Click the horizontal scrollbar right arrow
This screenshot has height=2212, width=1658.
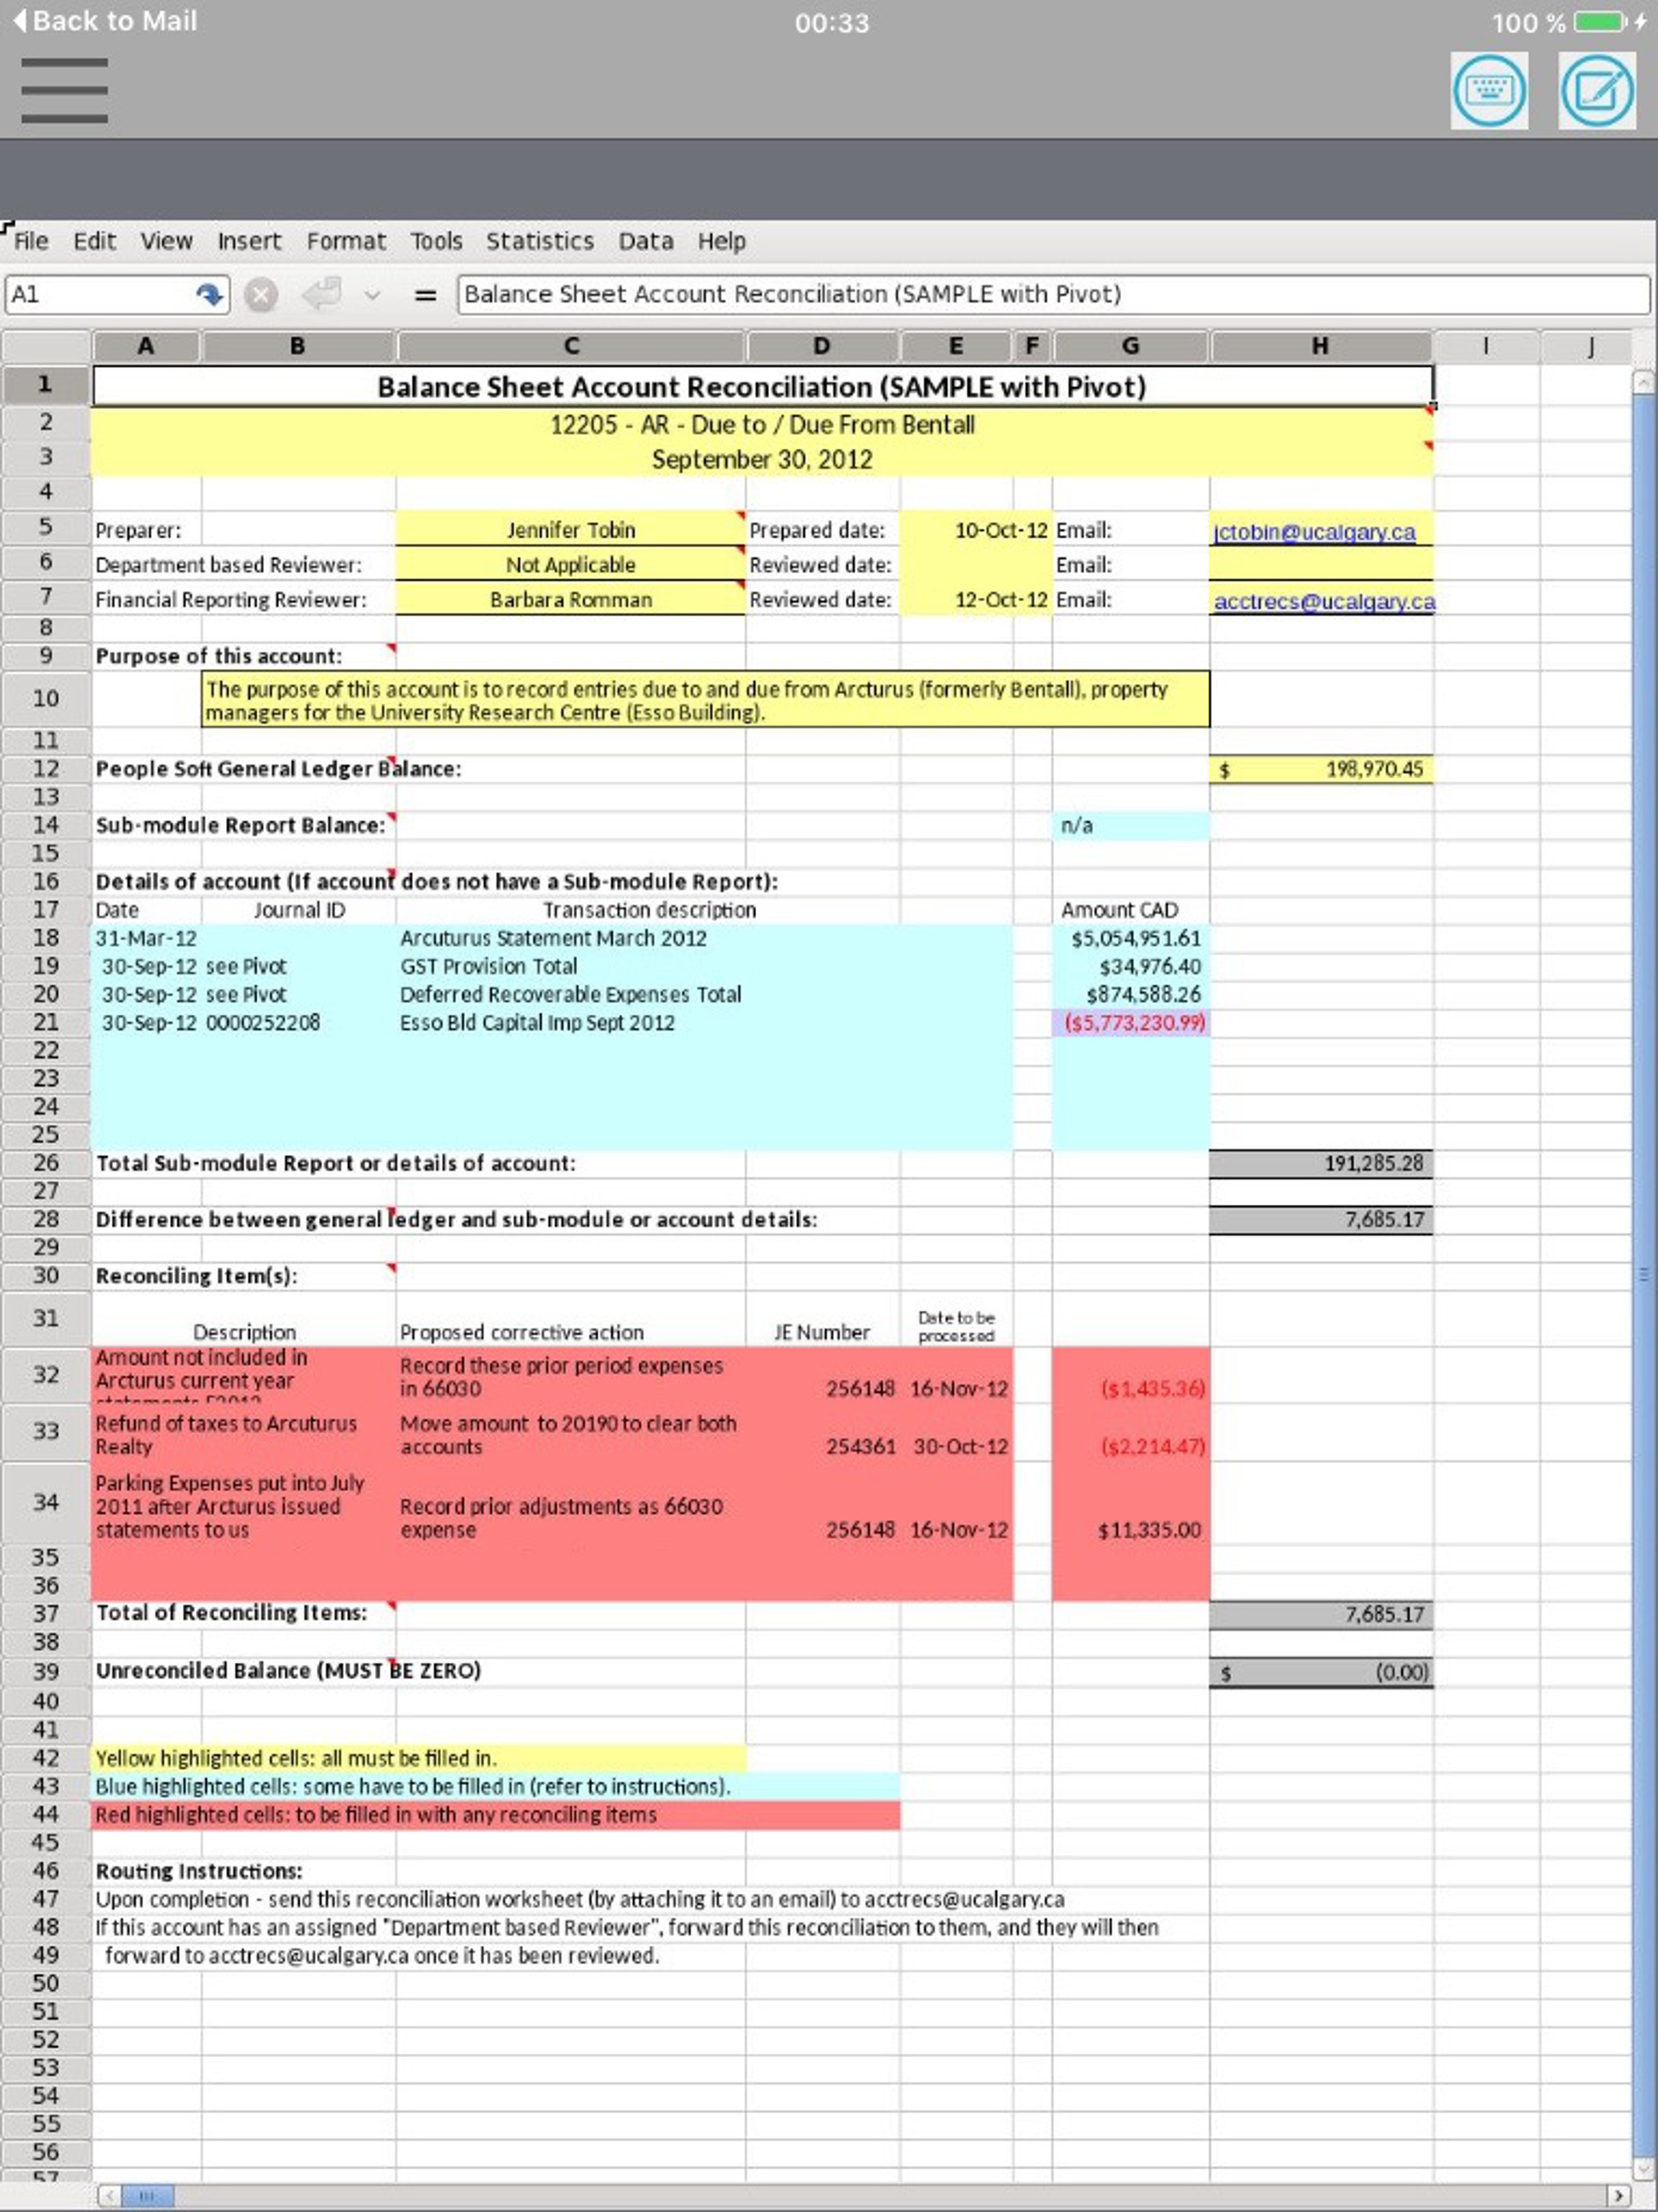[1618, 2195]
